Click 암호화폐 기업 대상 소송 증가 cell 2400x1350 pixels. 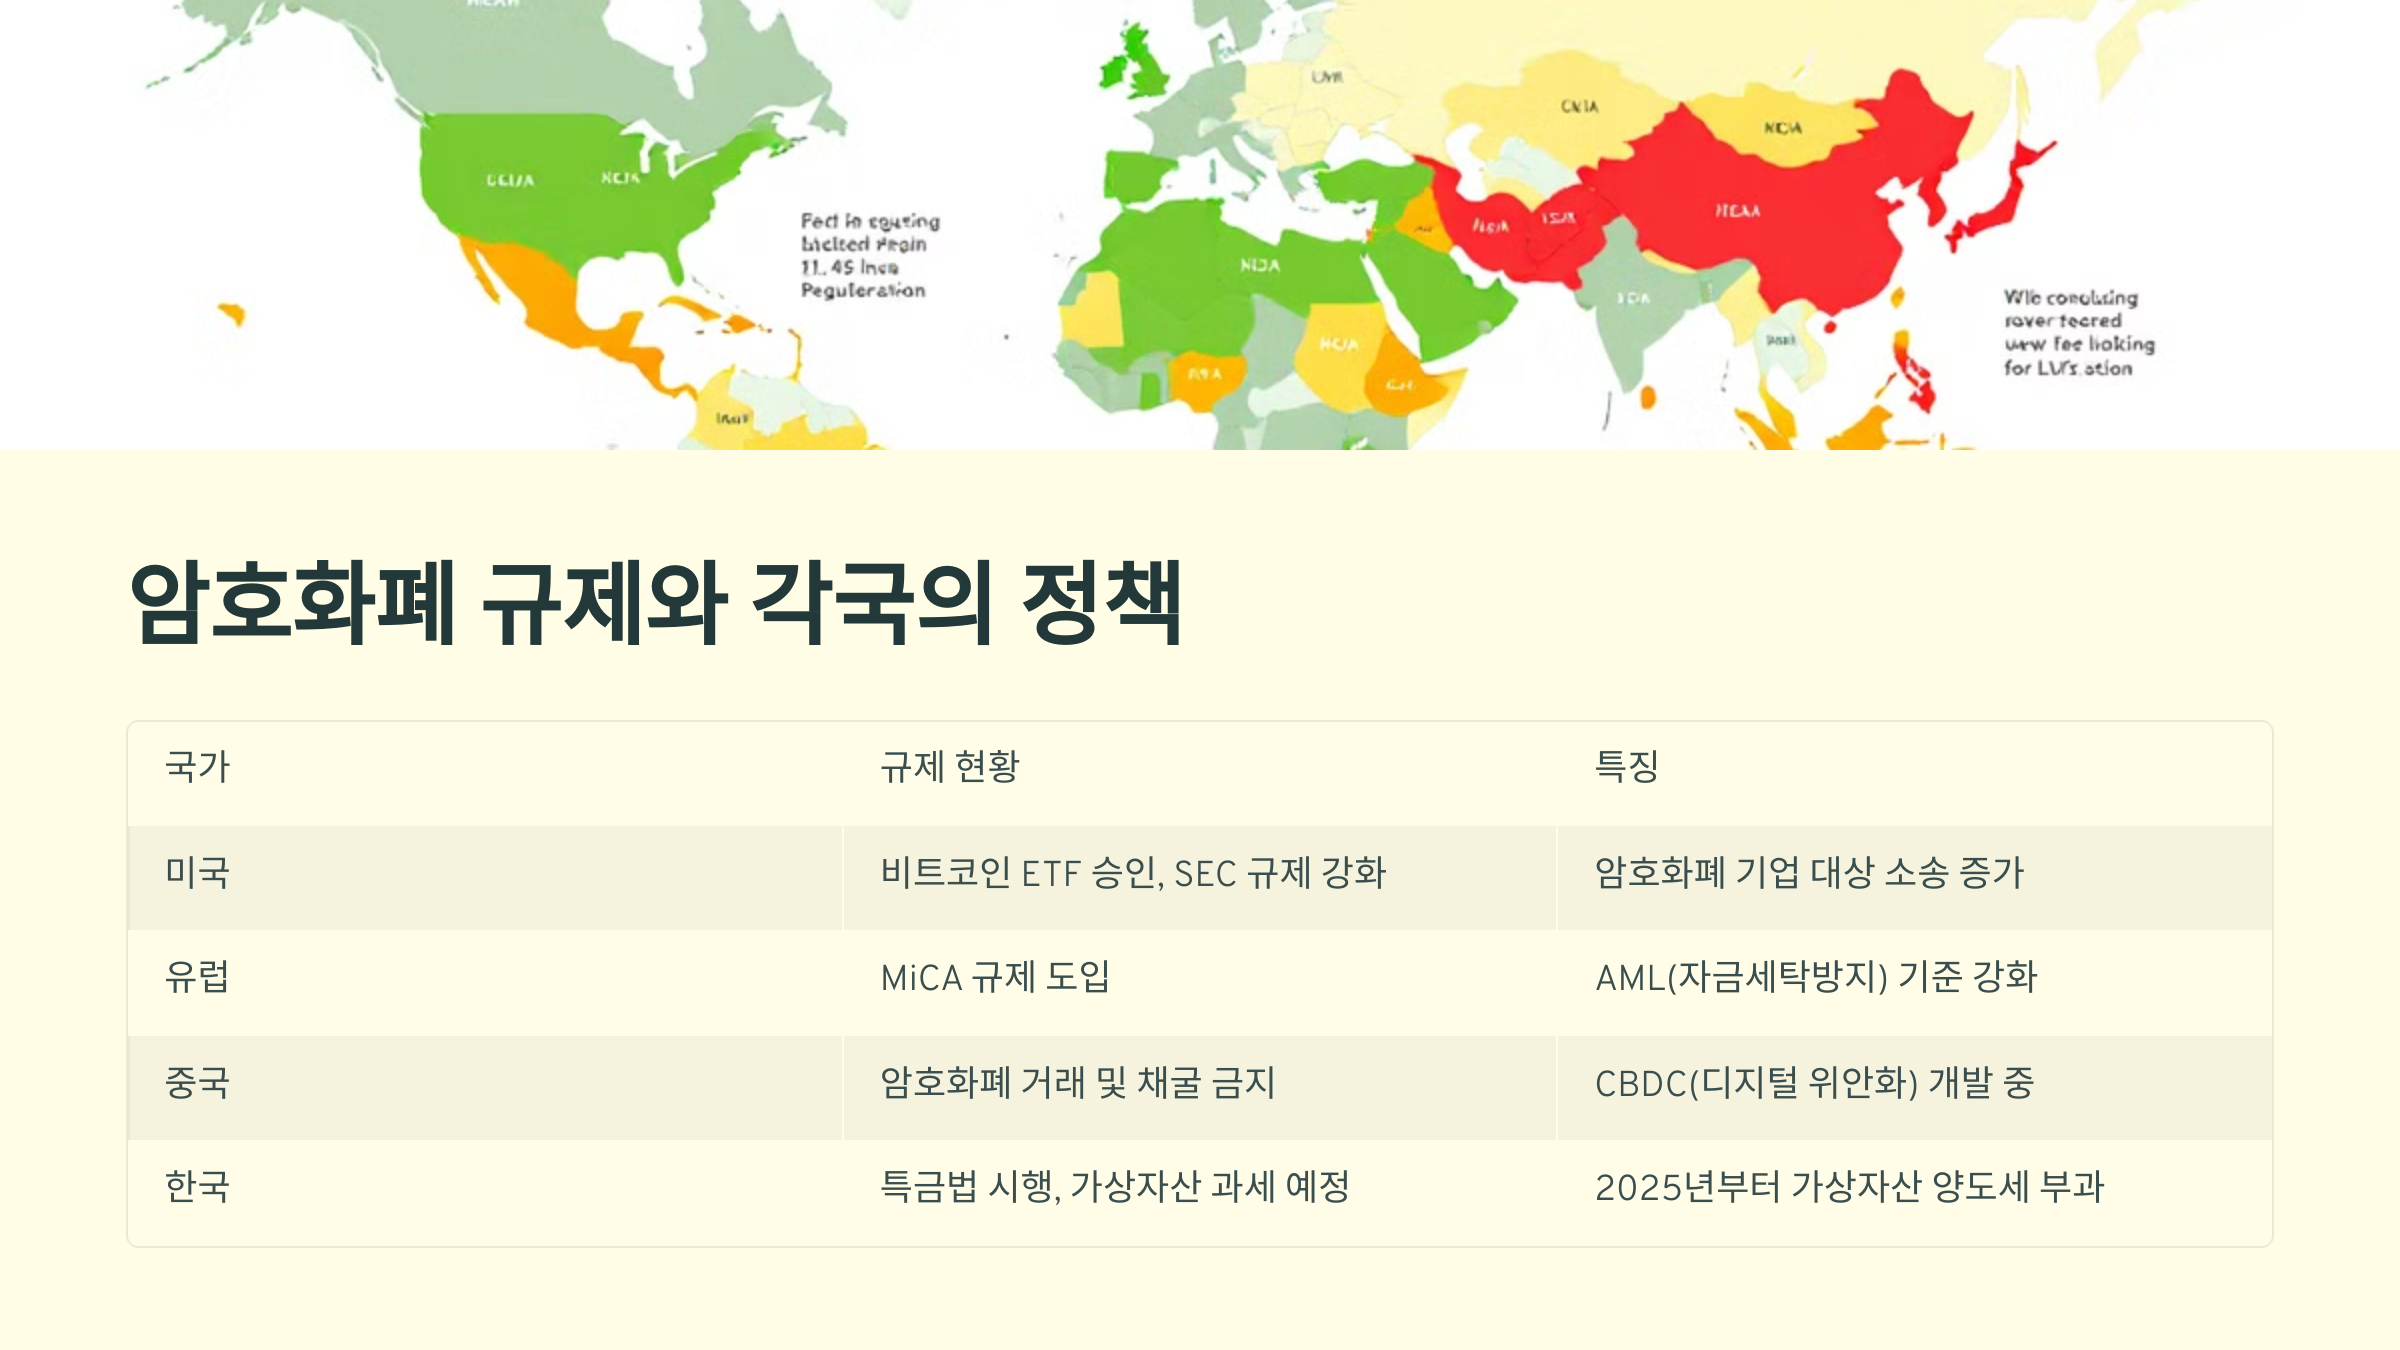[1808, 873]
